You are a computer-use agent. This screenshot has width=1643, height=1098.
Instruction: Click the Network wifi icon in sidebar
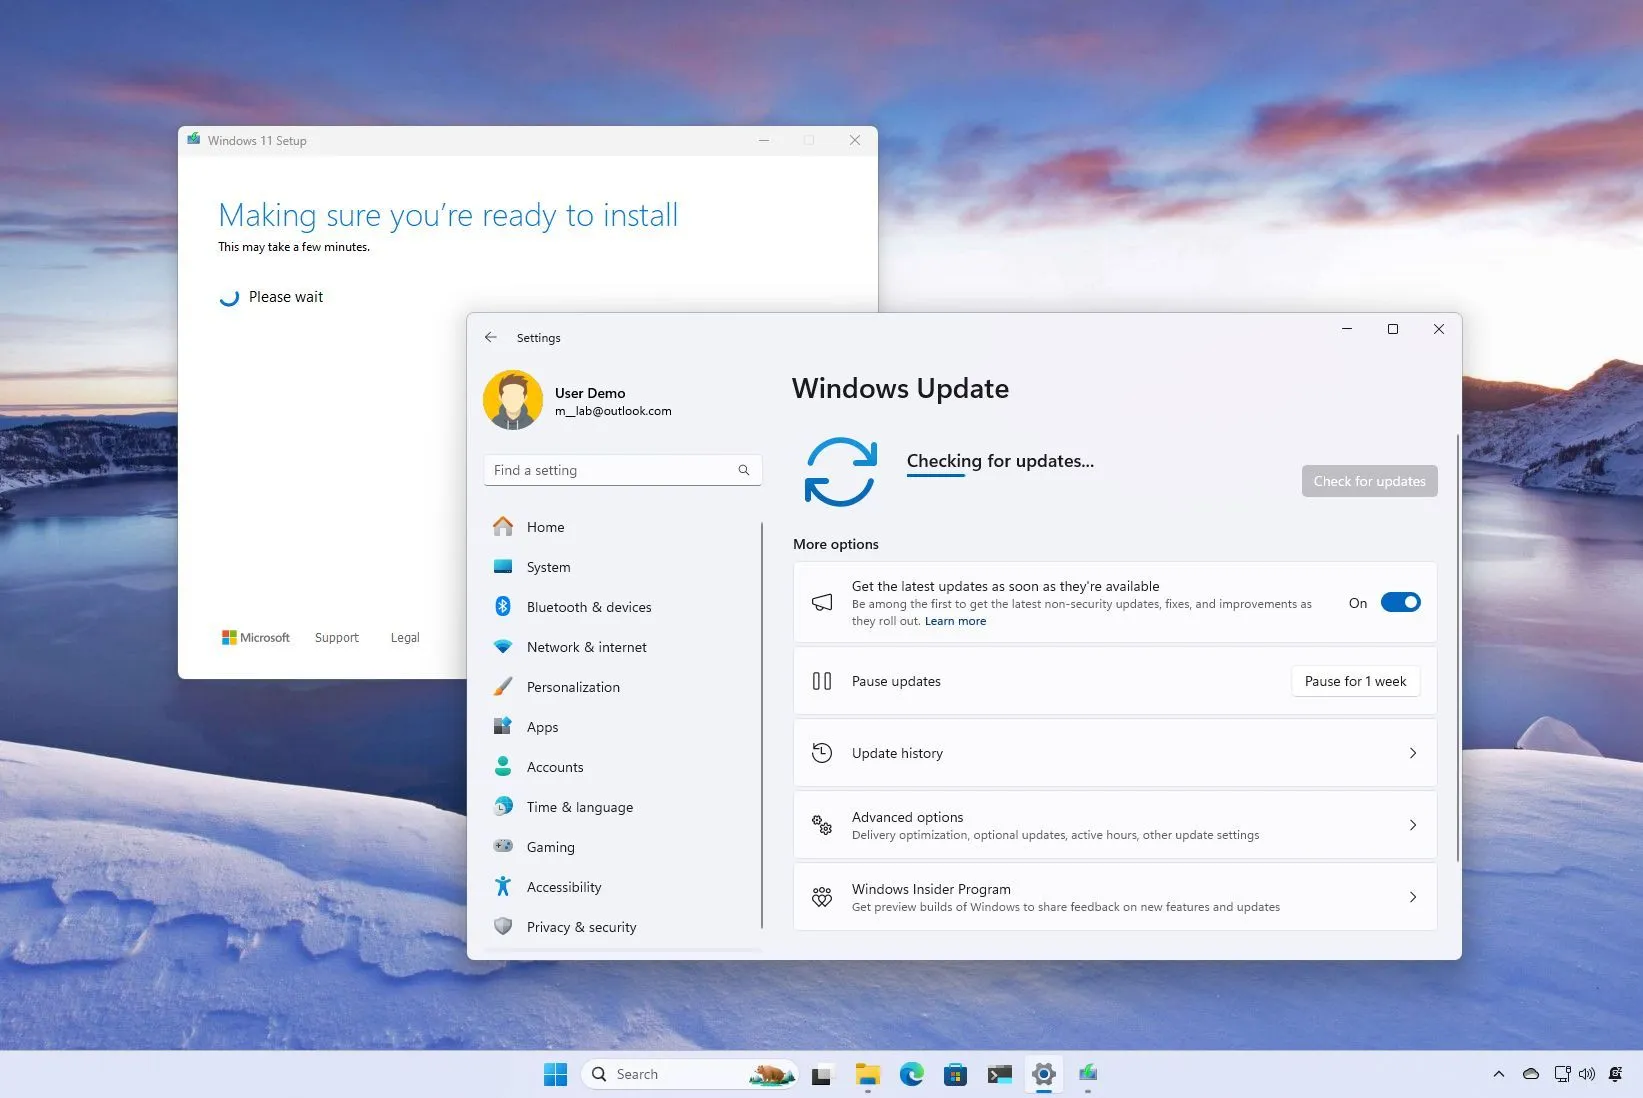pos(503,647)
